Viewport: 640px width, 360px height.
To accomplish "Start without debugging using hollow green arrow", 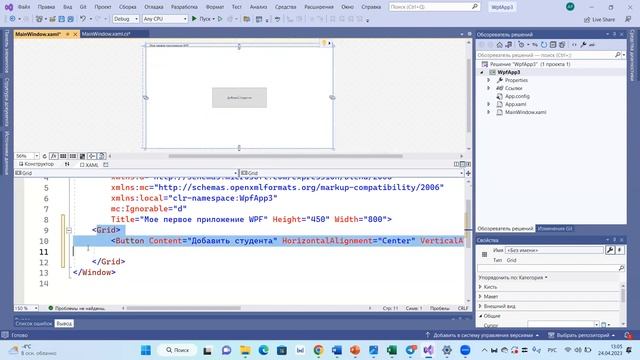I will tap(220, 19).
